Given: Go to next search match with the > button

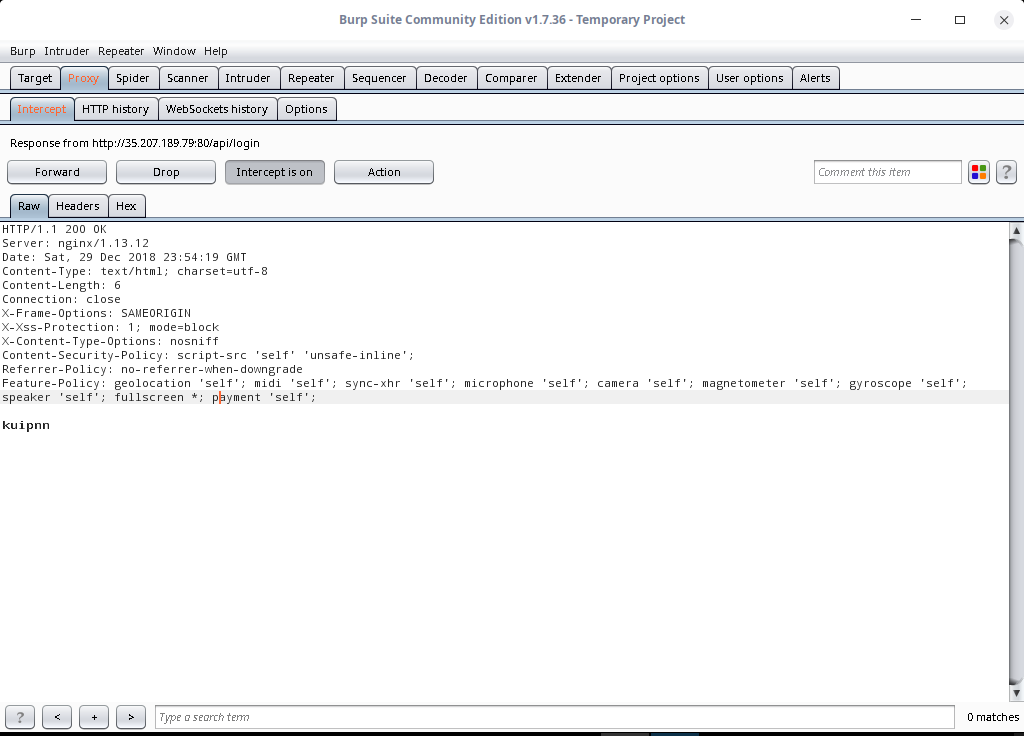Looking at the screenshot, I should 131,717.
